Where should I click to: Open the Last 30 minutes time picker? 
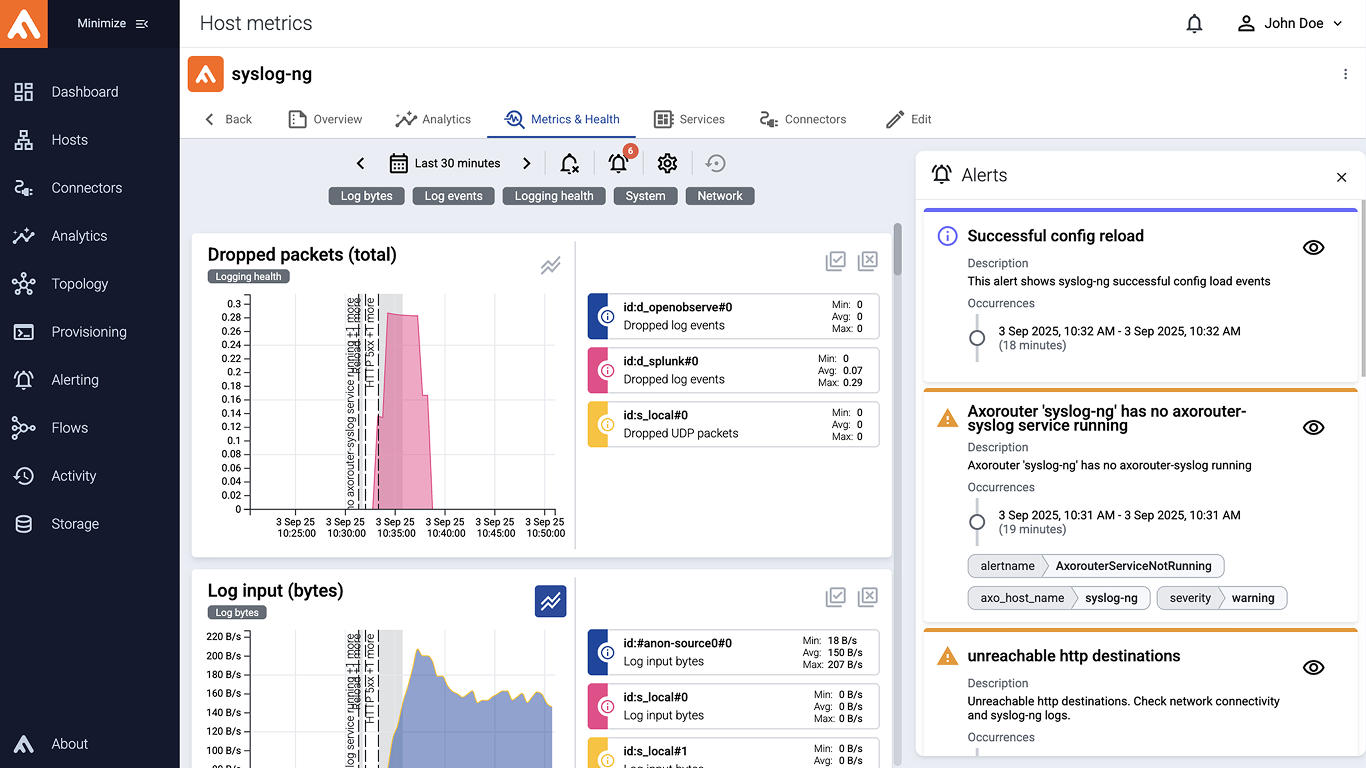(445, 164)
